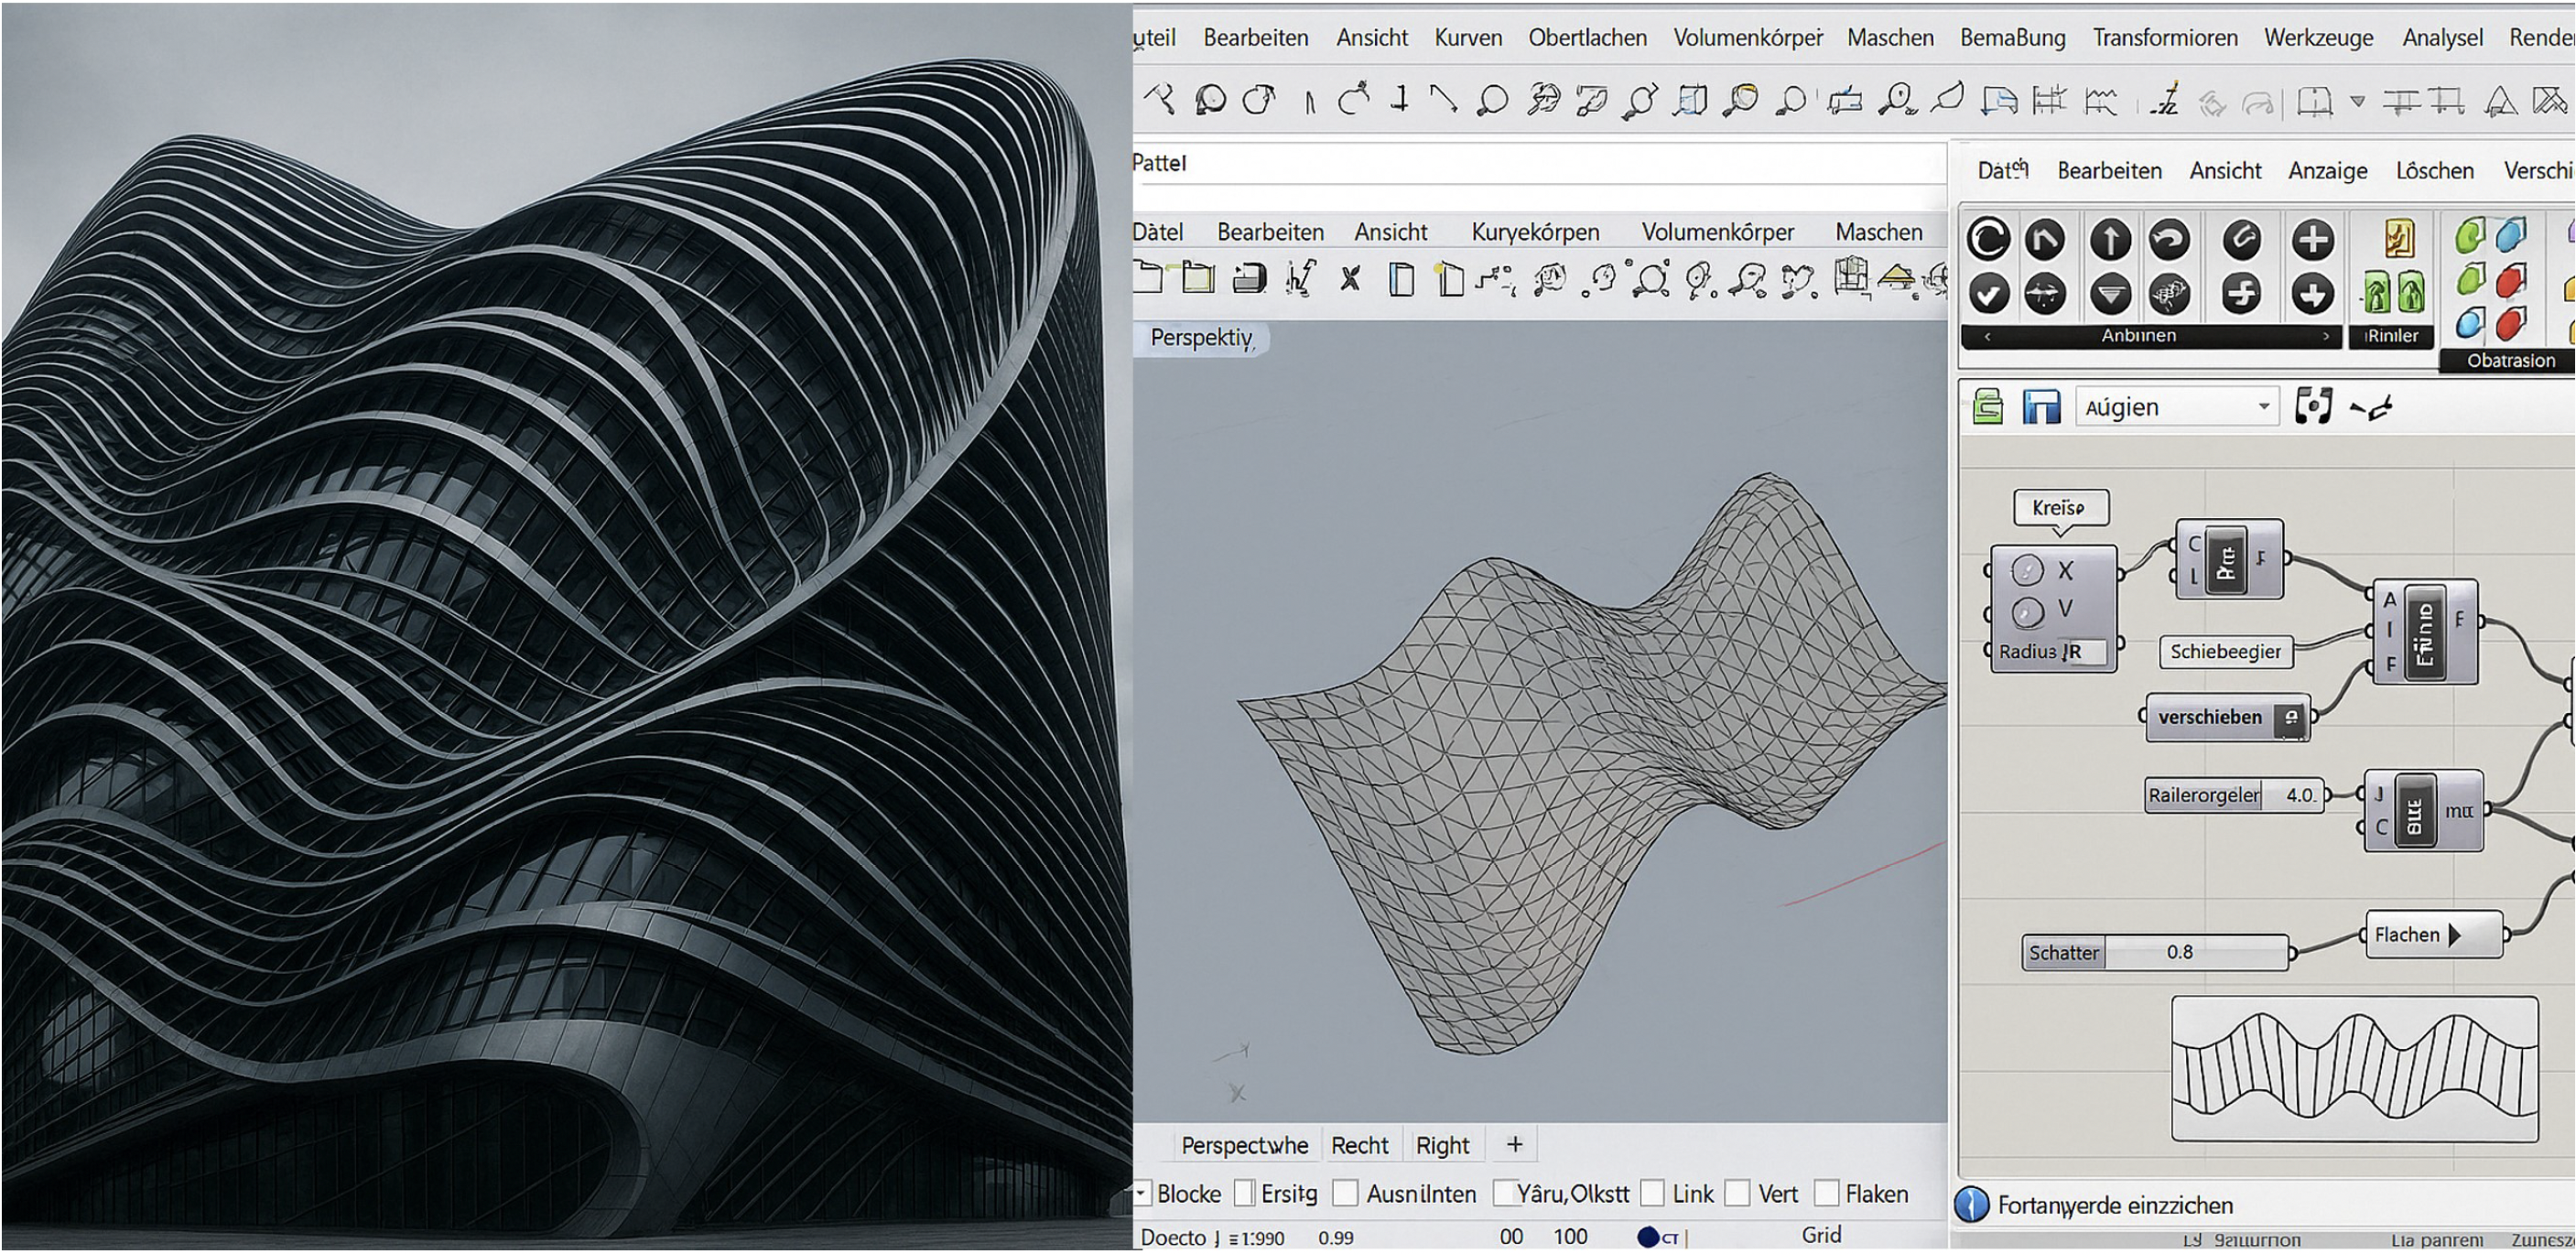Expand the Flachen node arrow
Screen dimensions: 2576x1254
[2454, 935]
